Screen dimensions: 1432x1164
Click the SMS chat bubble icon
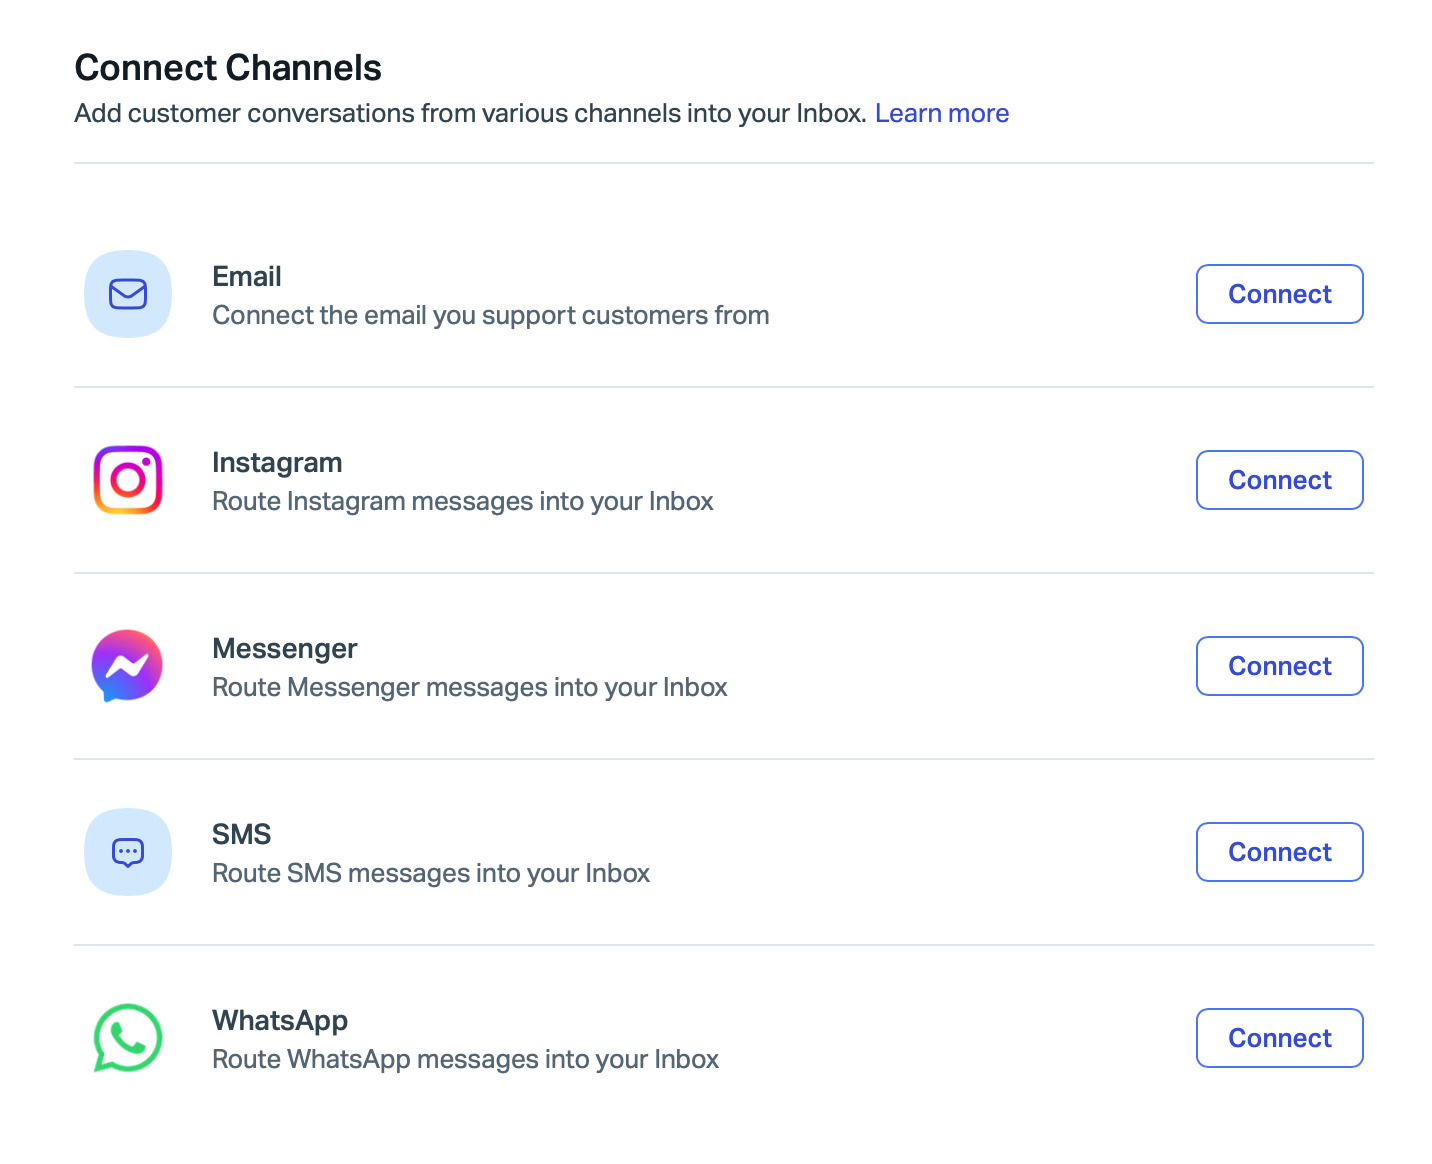click(x=128, y=852)
